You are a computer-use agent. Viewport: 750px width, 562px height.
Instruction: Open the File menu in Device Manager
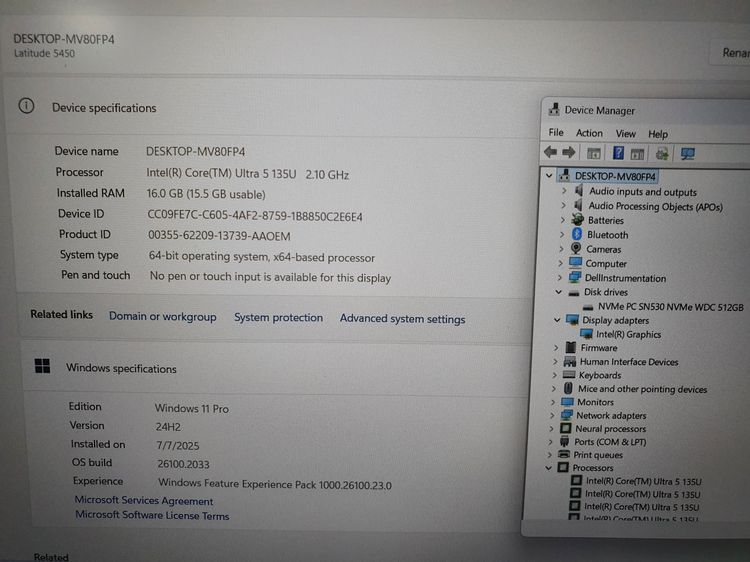556,132
